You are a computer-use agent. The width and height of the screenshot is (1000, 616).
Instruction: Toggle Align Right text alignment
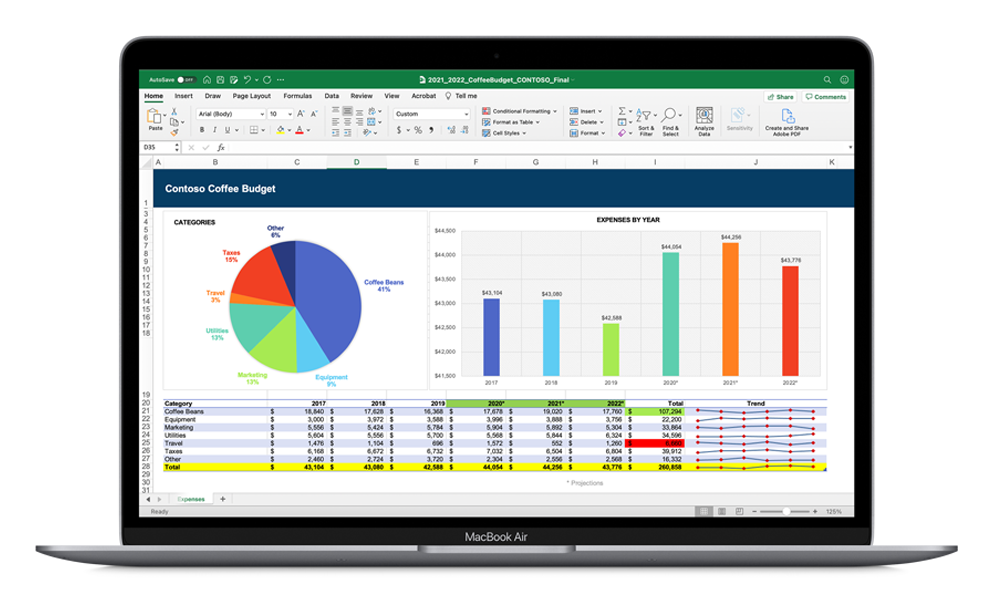(360, 122)
